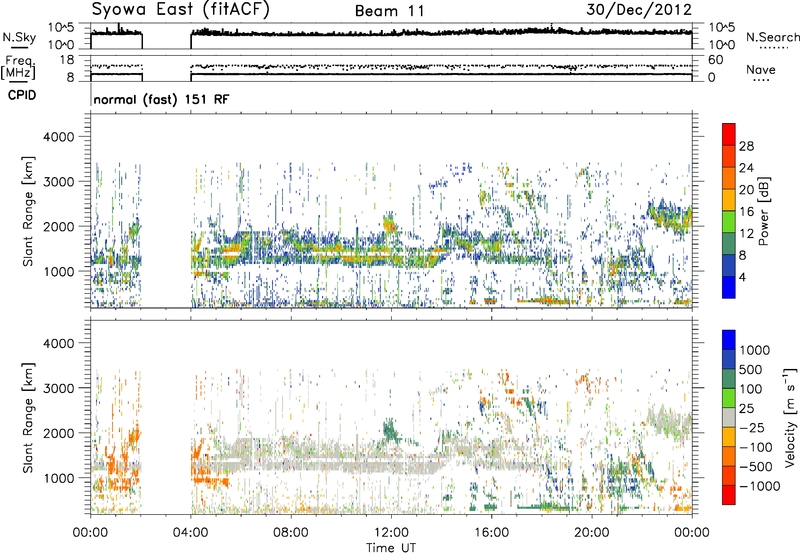The width and height of the screenshot is (800, 554).
Task: Select the 'Beam 11' label
Action: 389,11
